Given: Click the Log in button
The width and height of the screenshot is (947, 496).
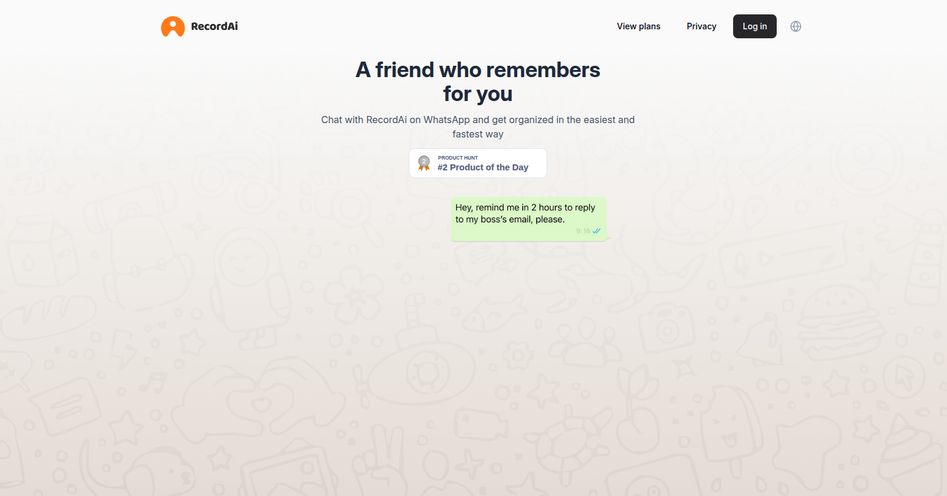Looking at the screenshot, I should pyautogui.click(x=754, y=27).
